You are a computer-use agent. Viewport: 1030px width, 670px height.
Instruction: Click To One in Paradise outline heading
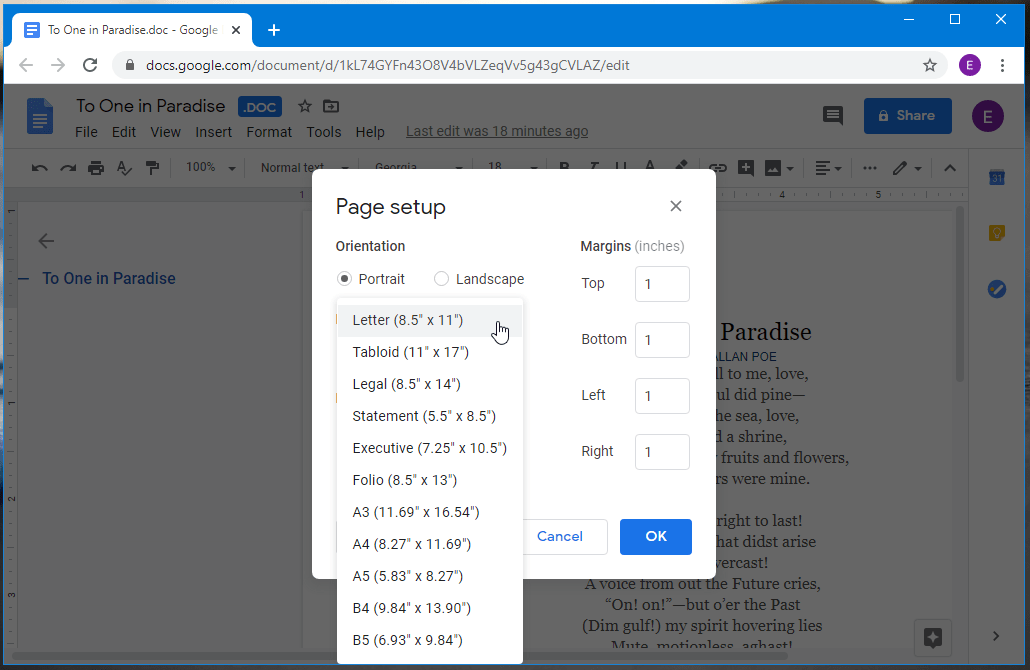[109, 279]
